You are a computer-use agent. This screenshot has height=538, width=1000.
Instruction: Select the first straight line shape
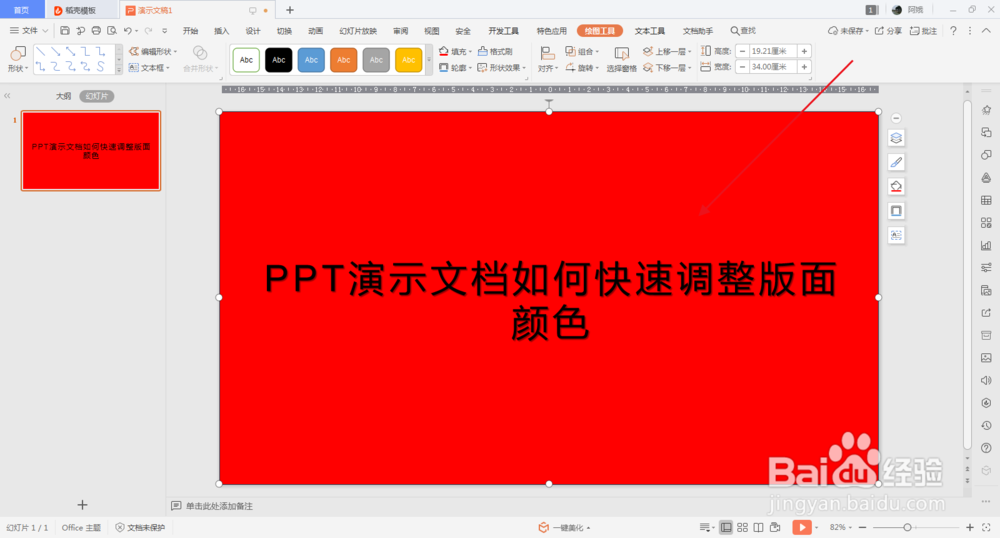click(41, 52)
